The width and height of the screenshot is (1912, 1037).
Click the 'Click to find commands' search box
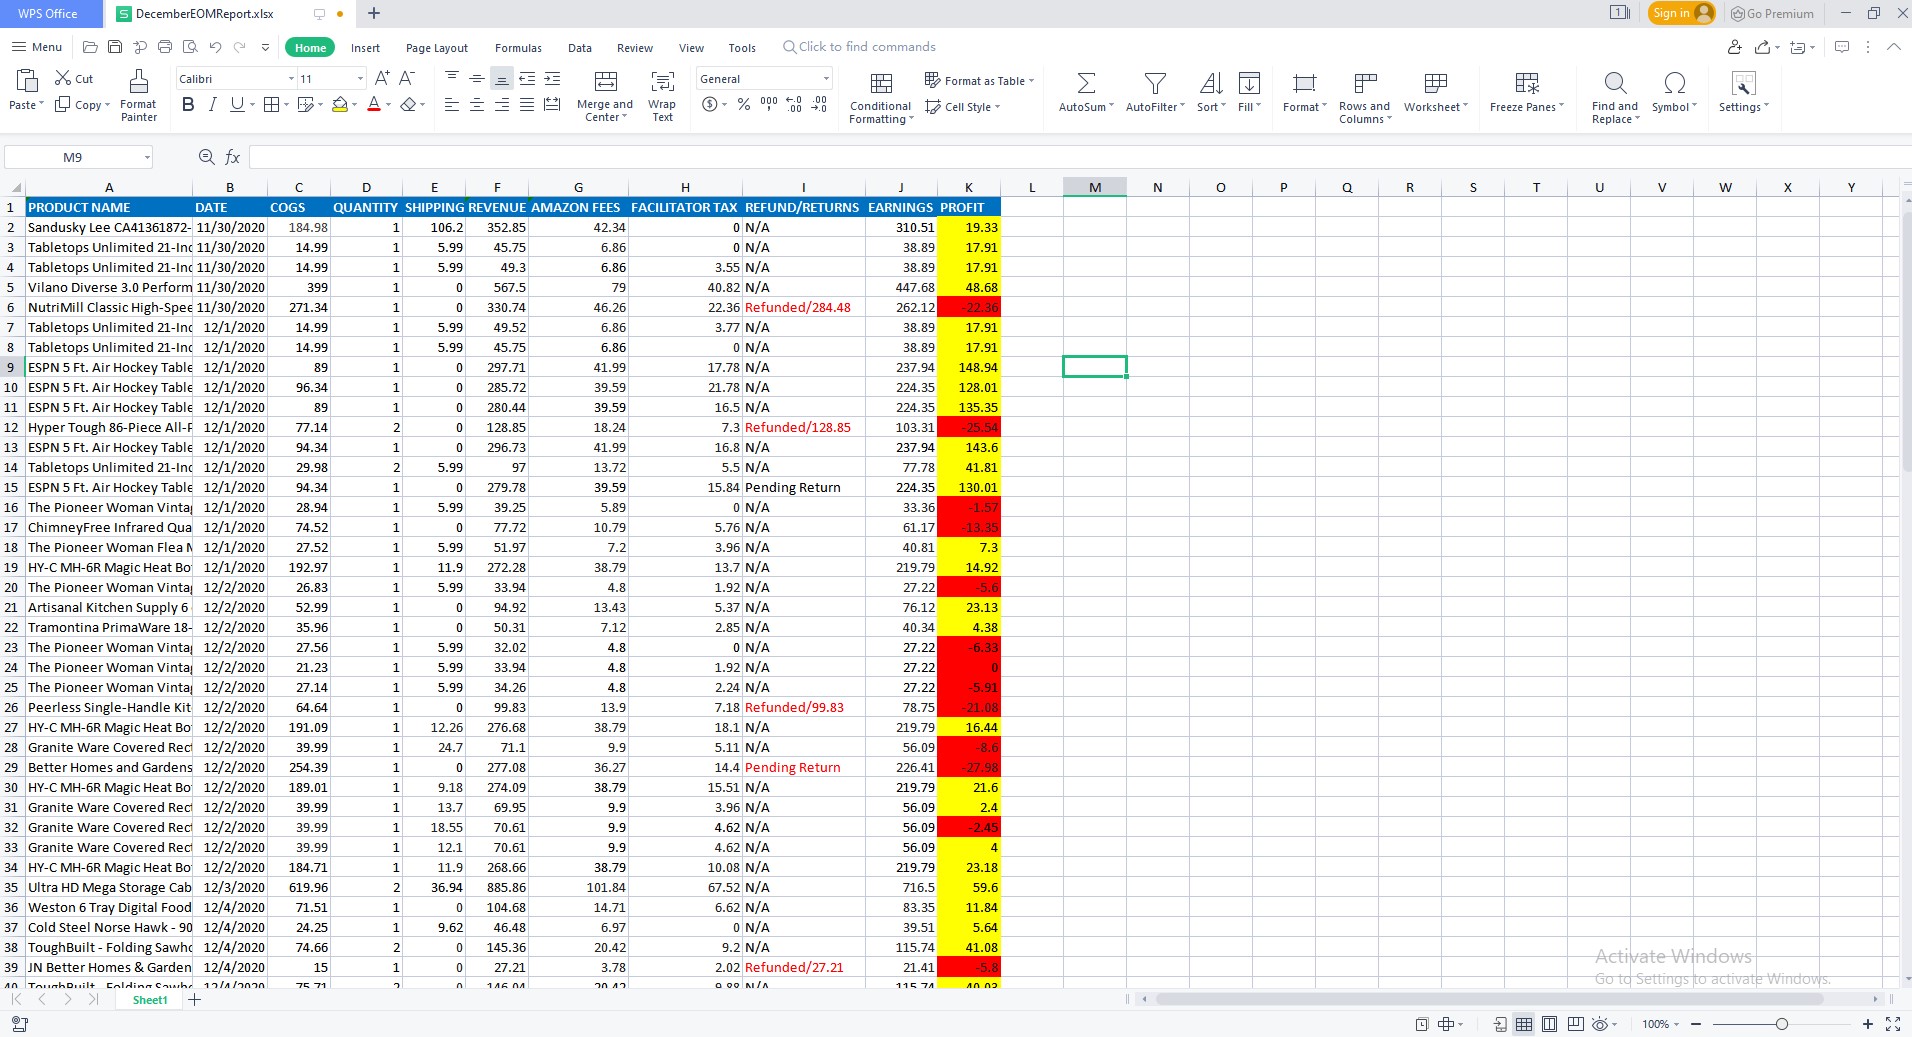pos(859,47)
